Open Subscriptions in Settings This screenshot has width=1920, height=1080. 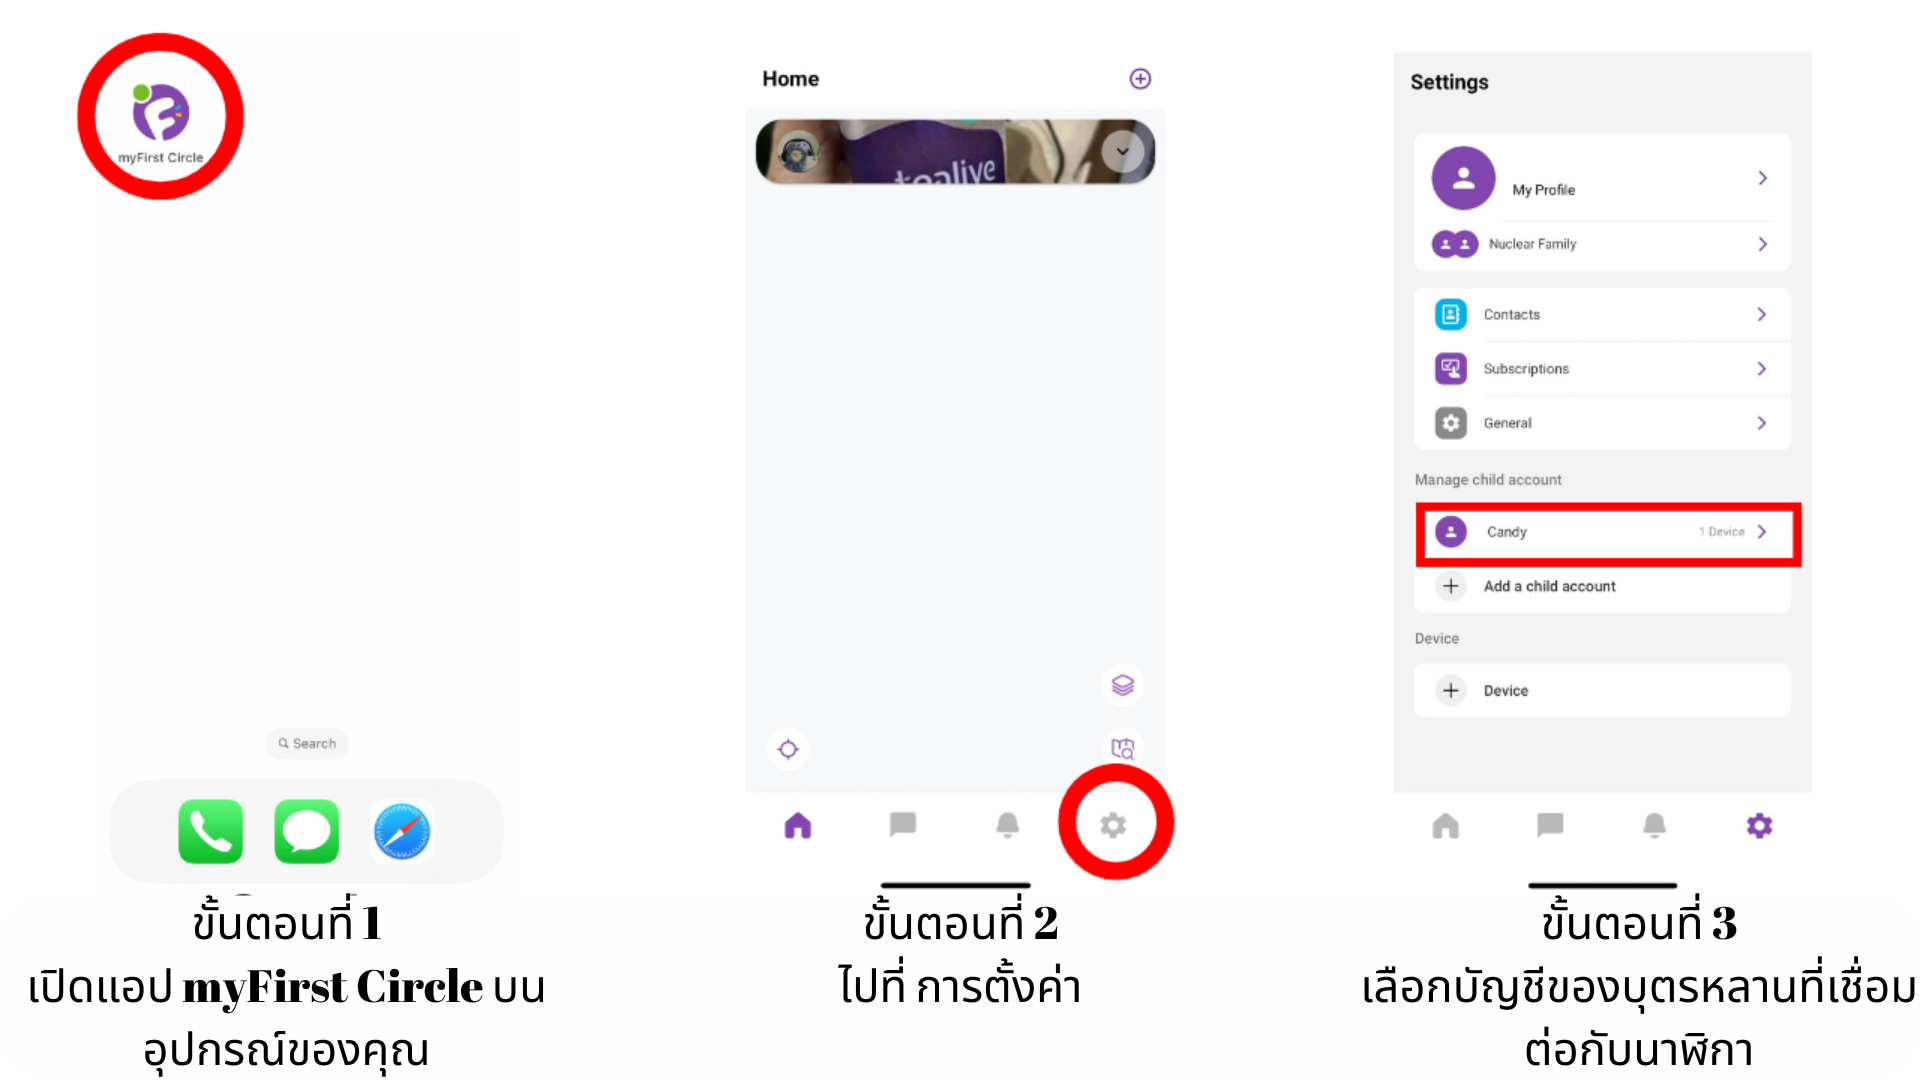pyautogui.click(x=1602, y=369)
